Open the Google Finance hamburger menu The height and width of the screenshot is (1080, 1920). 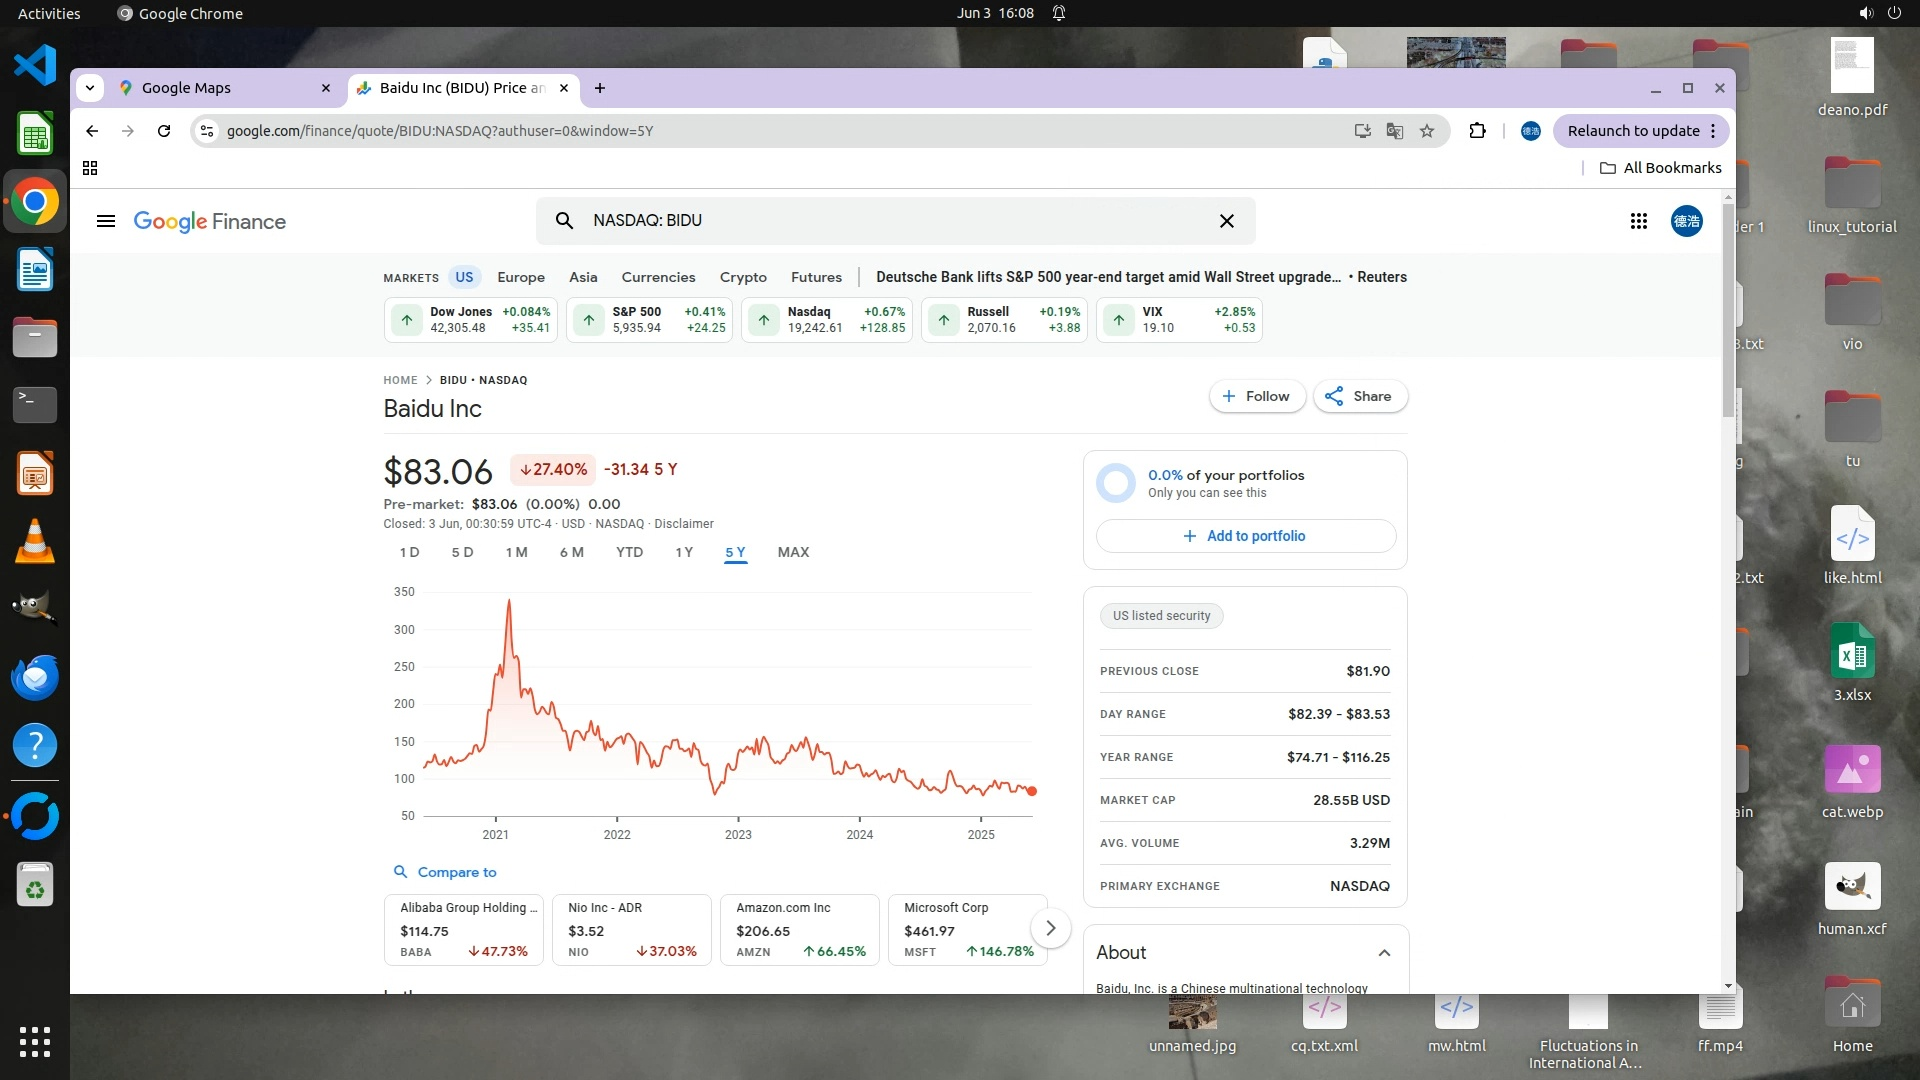pyautogui.click(x=106, y=221)
